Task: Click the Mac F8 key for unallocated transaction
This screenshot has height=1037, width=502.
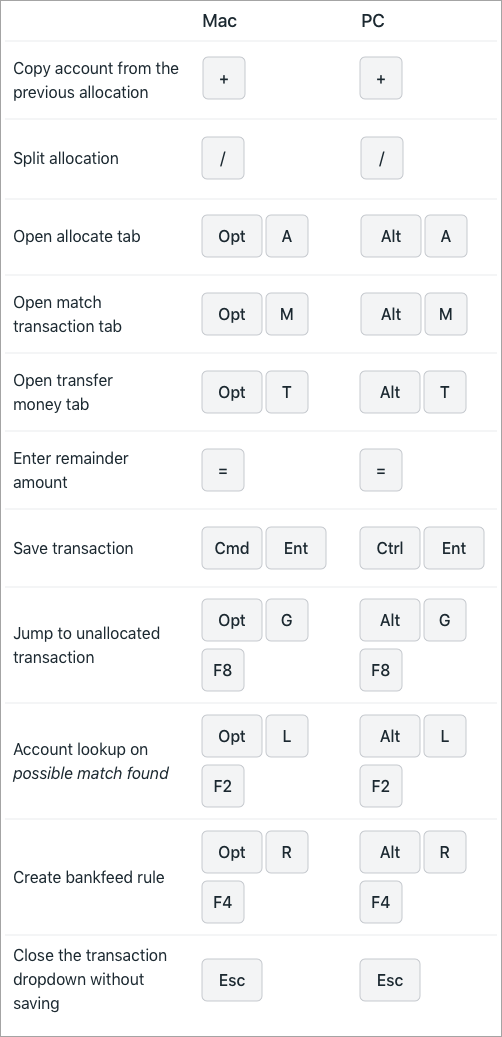Action: tap(223, 670)
